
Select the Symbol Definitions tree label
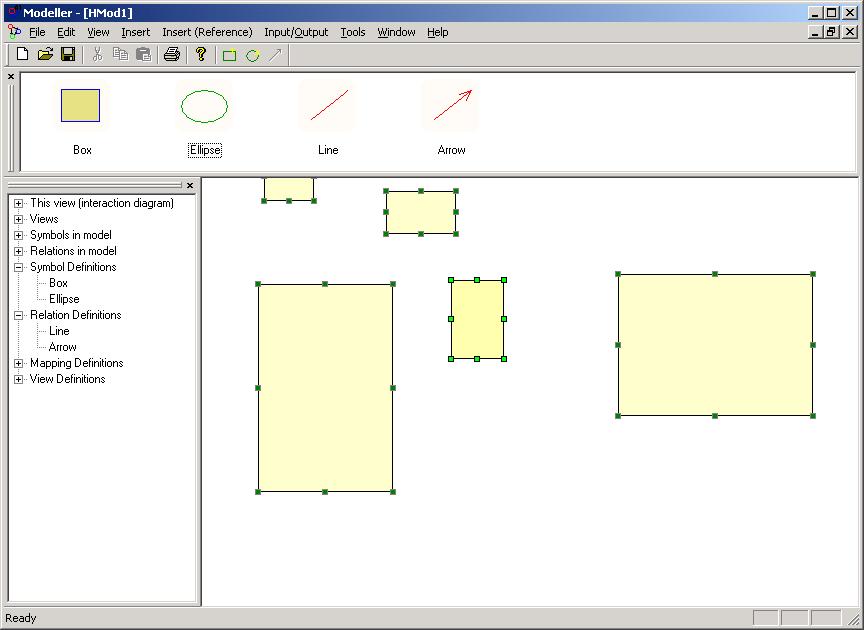[x=73, y=267]
